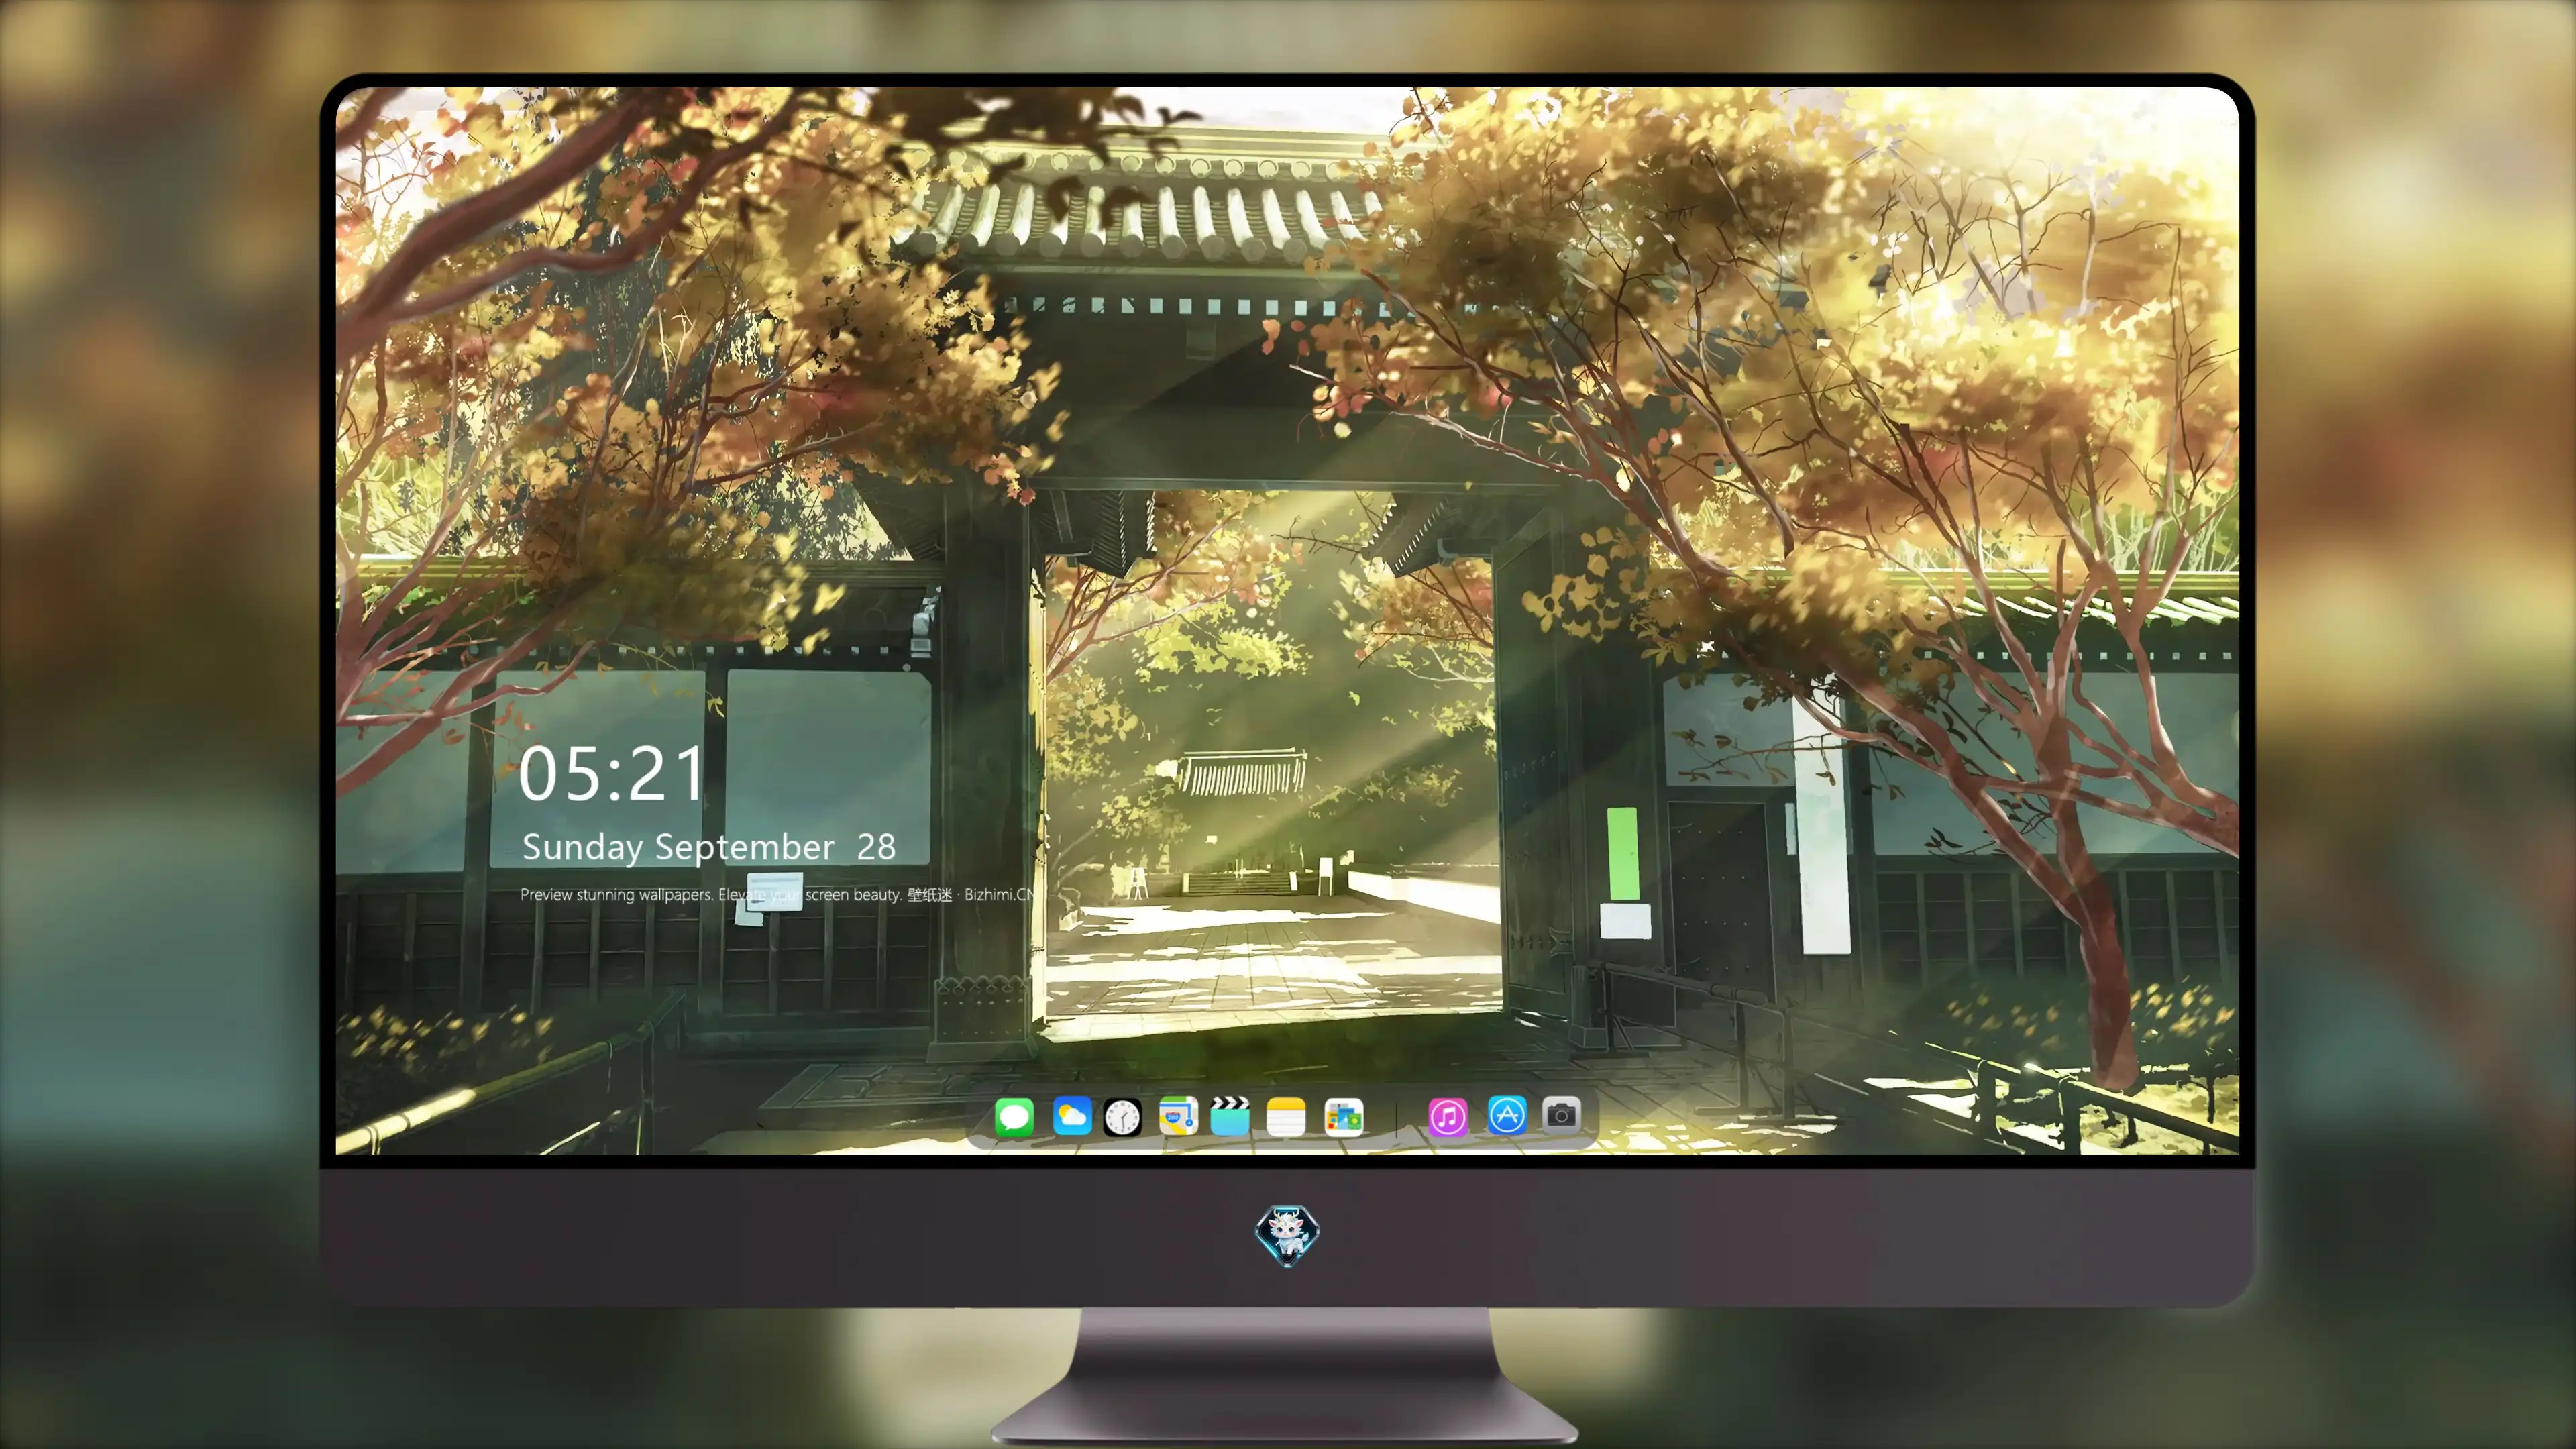Launch the Camera app from the dock

1561,1114
